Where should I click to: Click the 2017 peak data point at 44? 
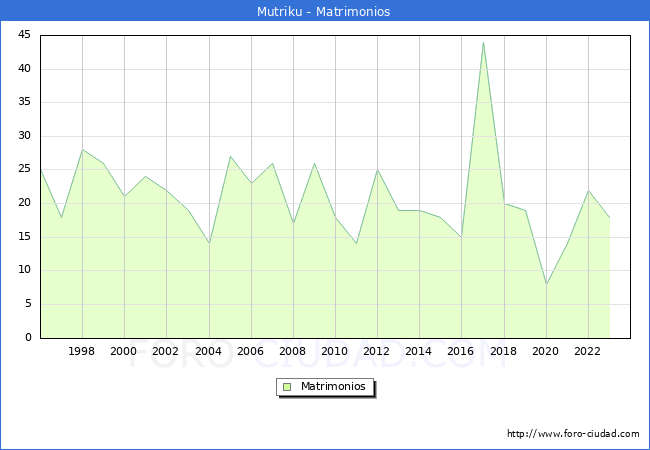[x=483, y=42]
